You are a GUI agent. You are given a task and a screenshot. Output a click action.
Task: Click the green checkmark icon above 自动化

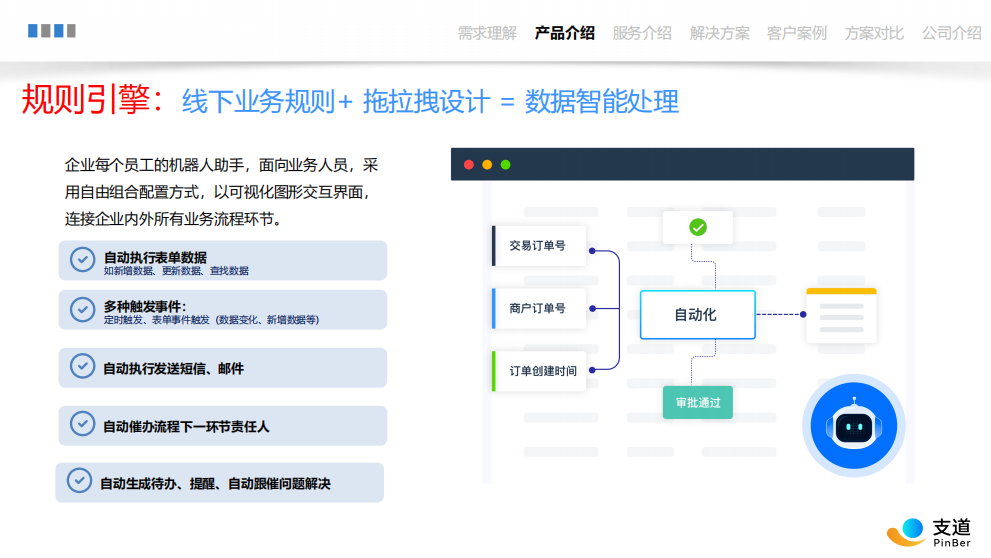pyautogui.click(x=698, y=227)
